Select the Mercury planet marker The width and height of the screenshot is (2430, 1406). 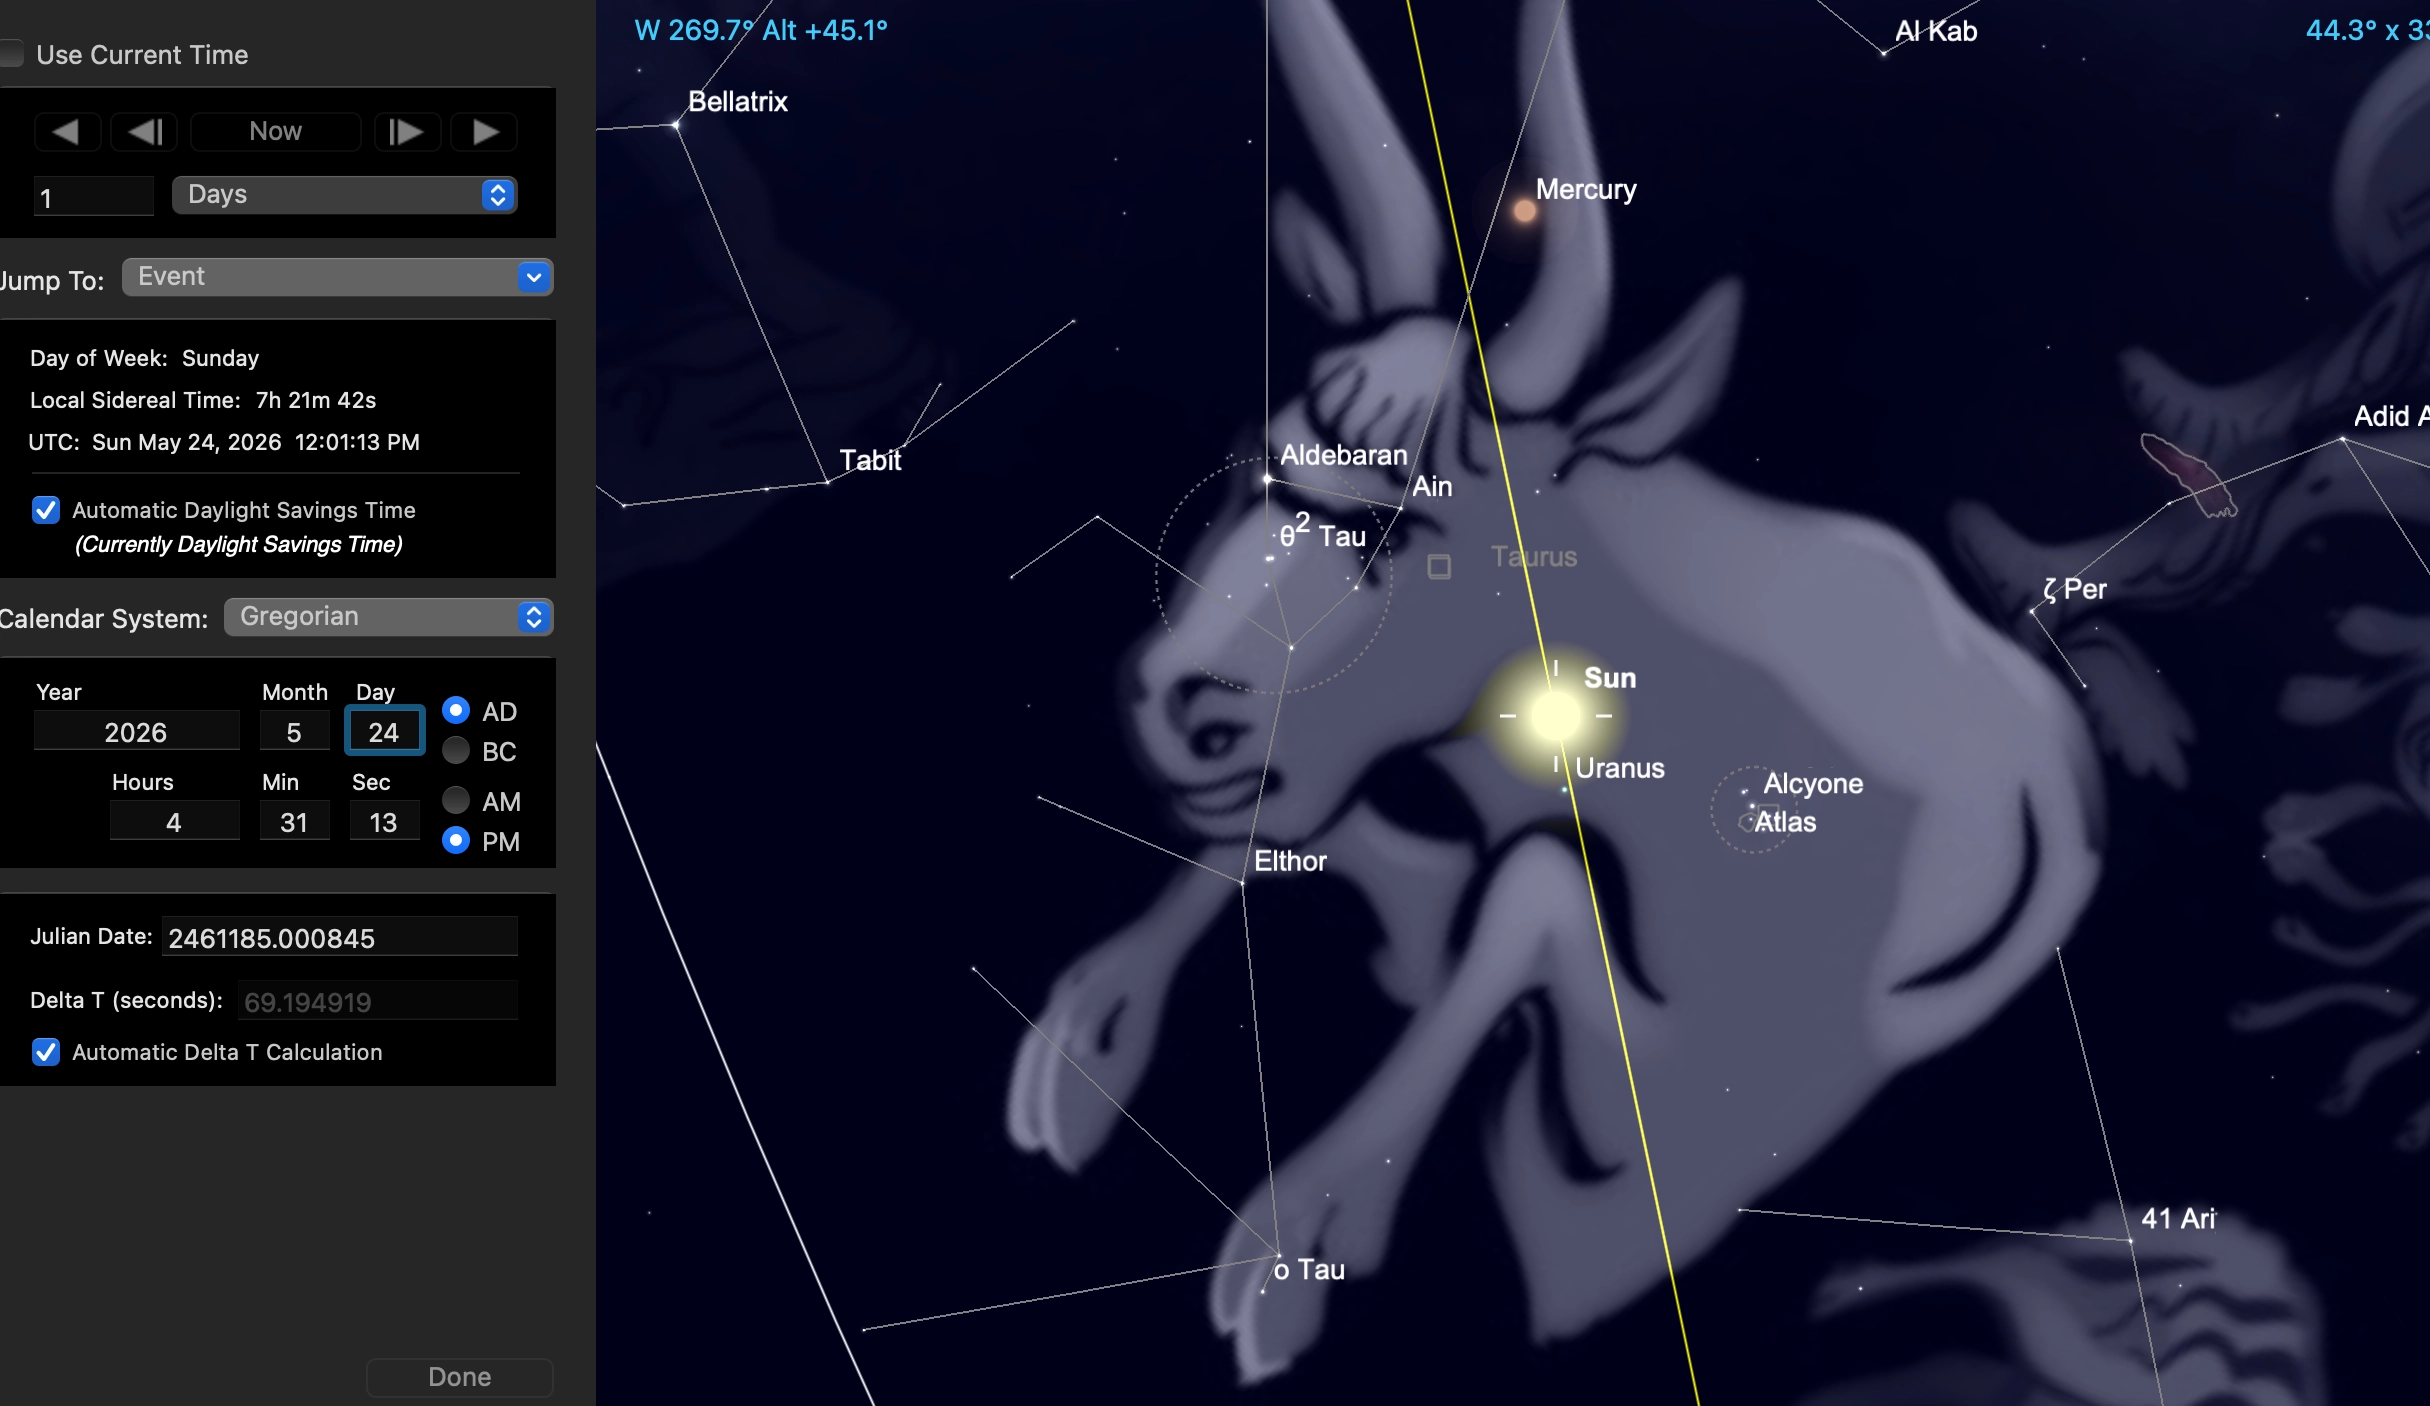tap(1524, 211)
